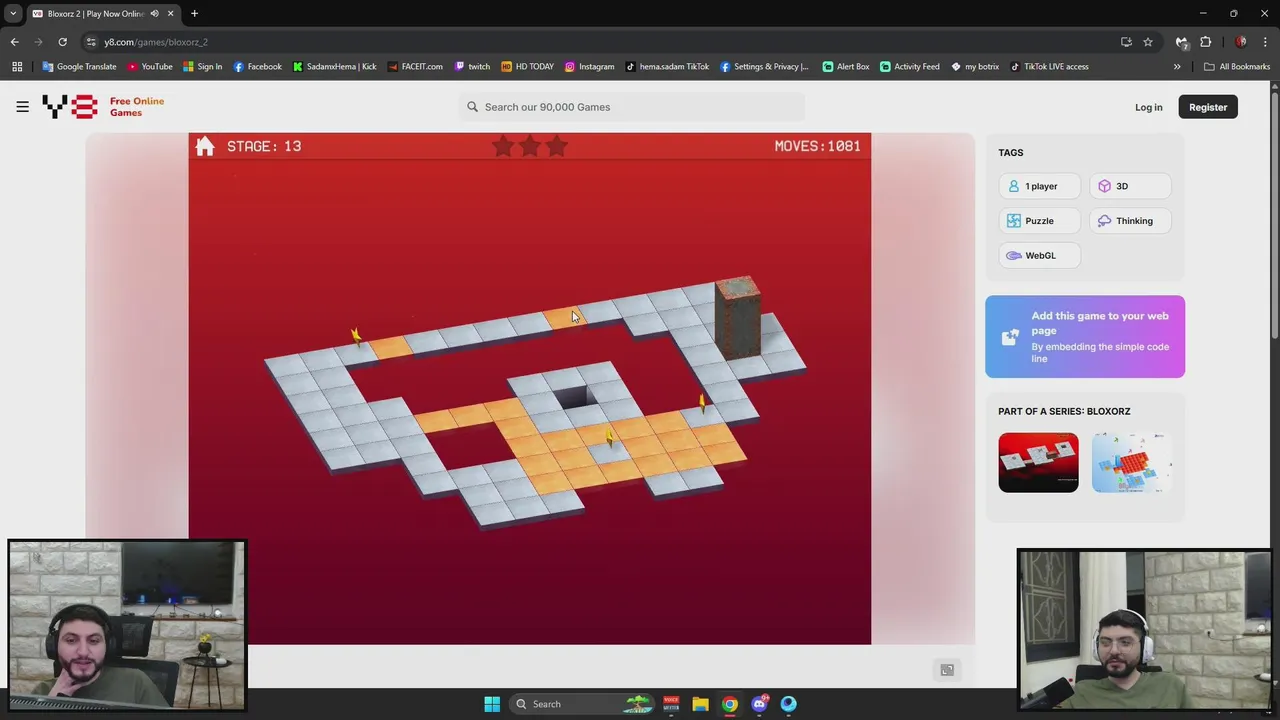
Task: Select the 1 player tag
Action: pos(1039,186)
